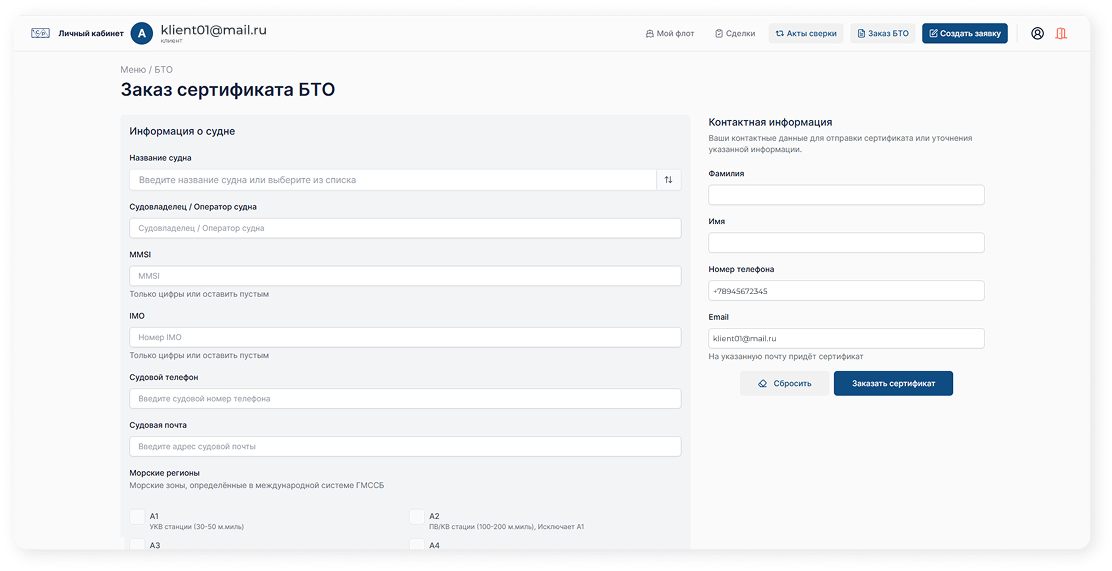This screenshot has width=1112, height=571.
Task: Click the Сбросить reset button
Action: 784,383
